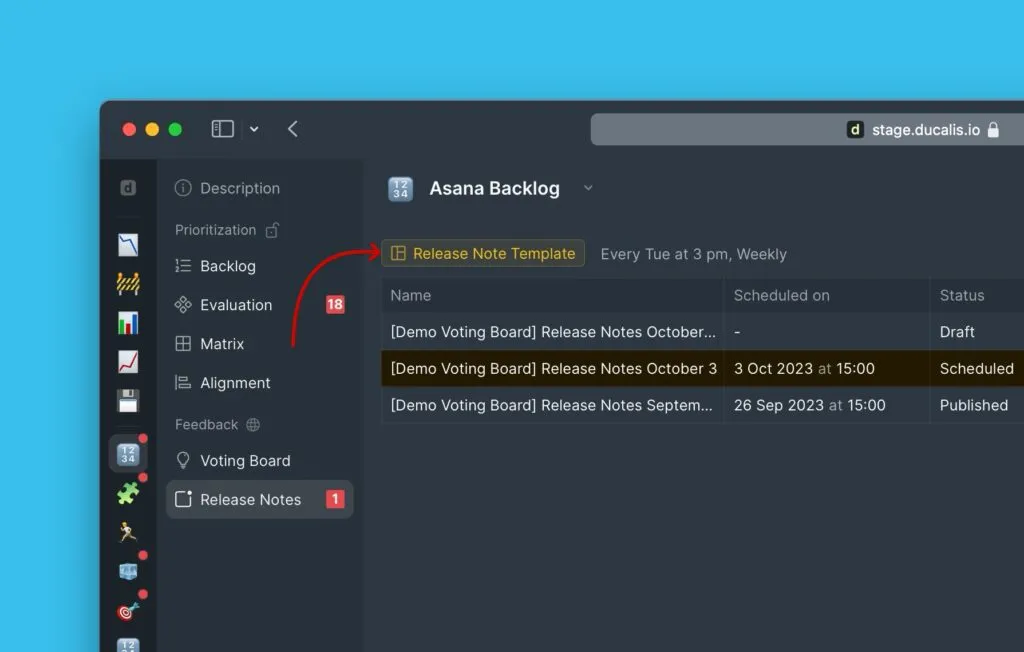The height and width of the screenshot is (652, 1024).
Task: Select the puzzle piece board icon
Action: click(128, 492)
